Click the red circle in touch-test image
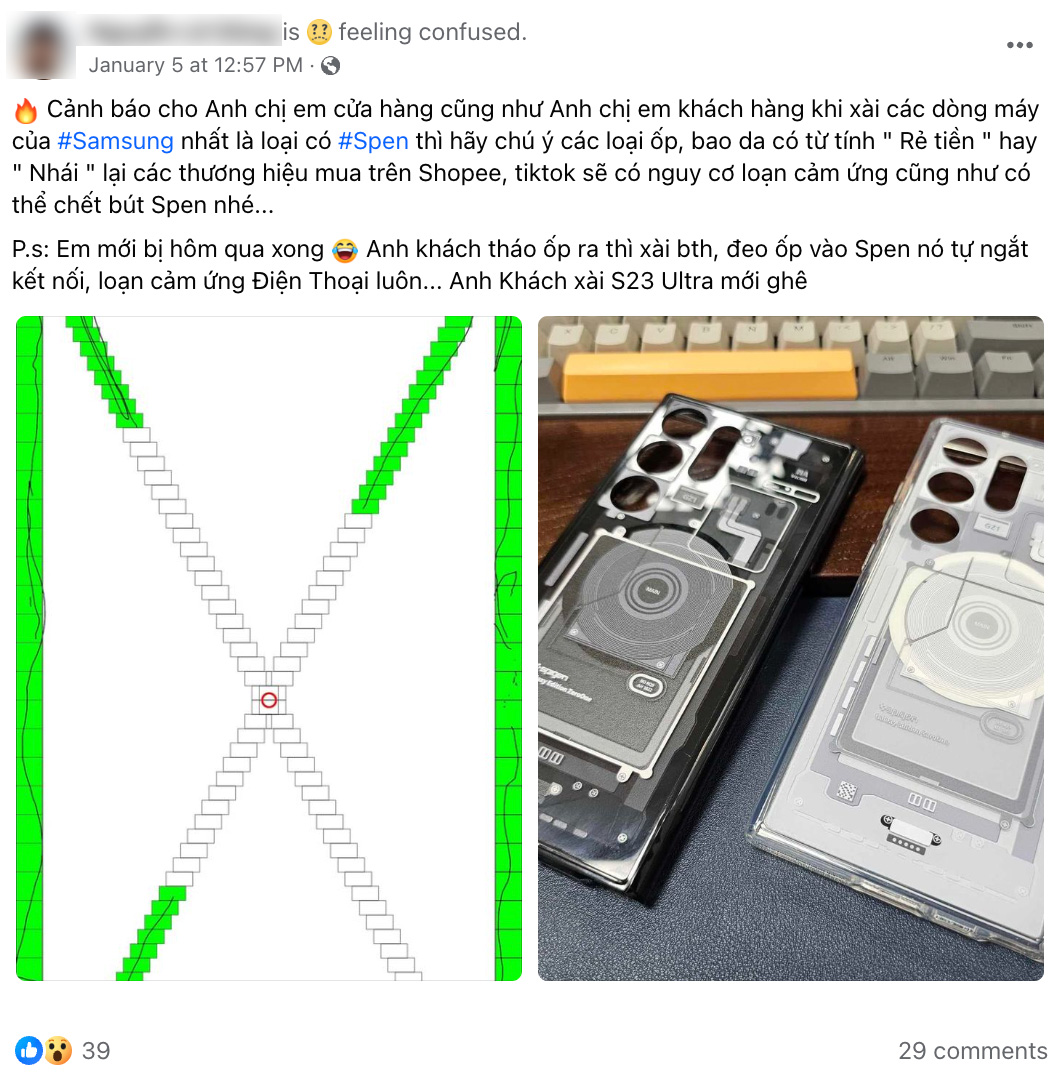This screenshot has width=1062, height=1074. 269,700
